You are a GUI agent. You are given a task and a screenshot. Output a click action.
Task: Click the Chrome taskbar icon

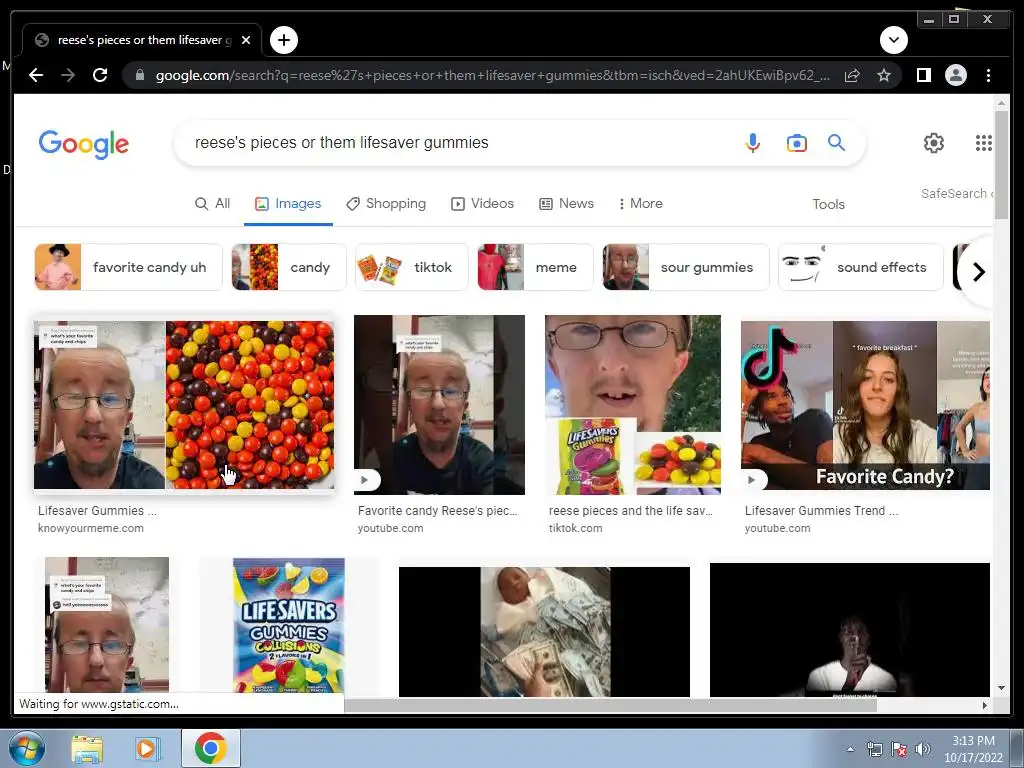click(x=210, y=748)
